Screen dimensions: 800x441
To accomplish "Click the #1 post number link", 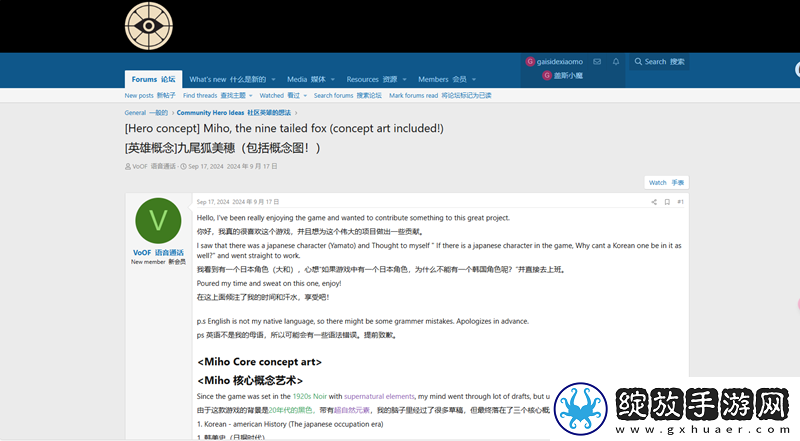I will 681,202.
